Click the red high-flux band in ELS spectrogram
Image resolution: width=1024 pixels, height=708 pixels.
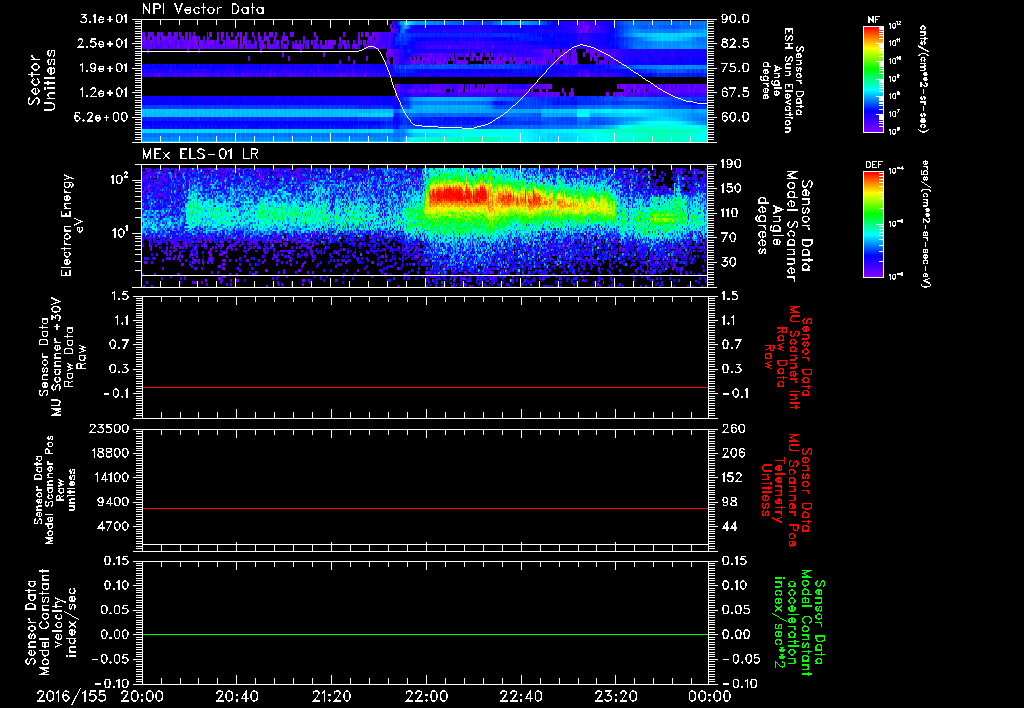click(457, 195)
